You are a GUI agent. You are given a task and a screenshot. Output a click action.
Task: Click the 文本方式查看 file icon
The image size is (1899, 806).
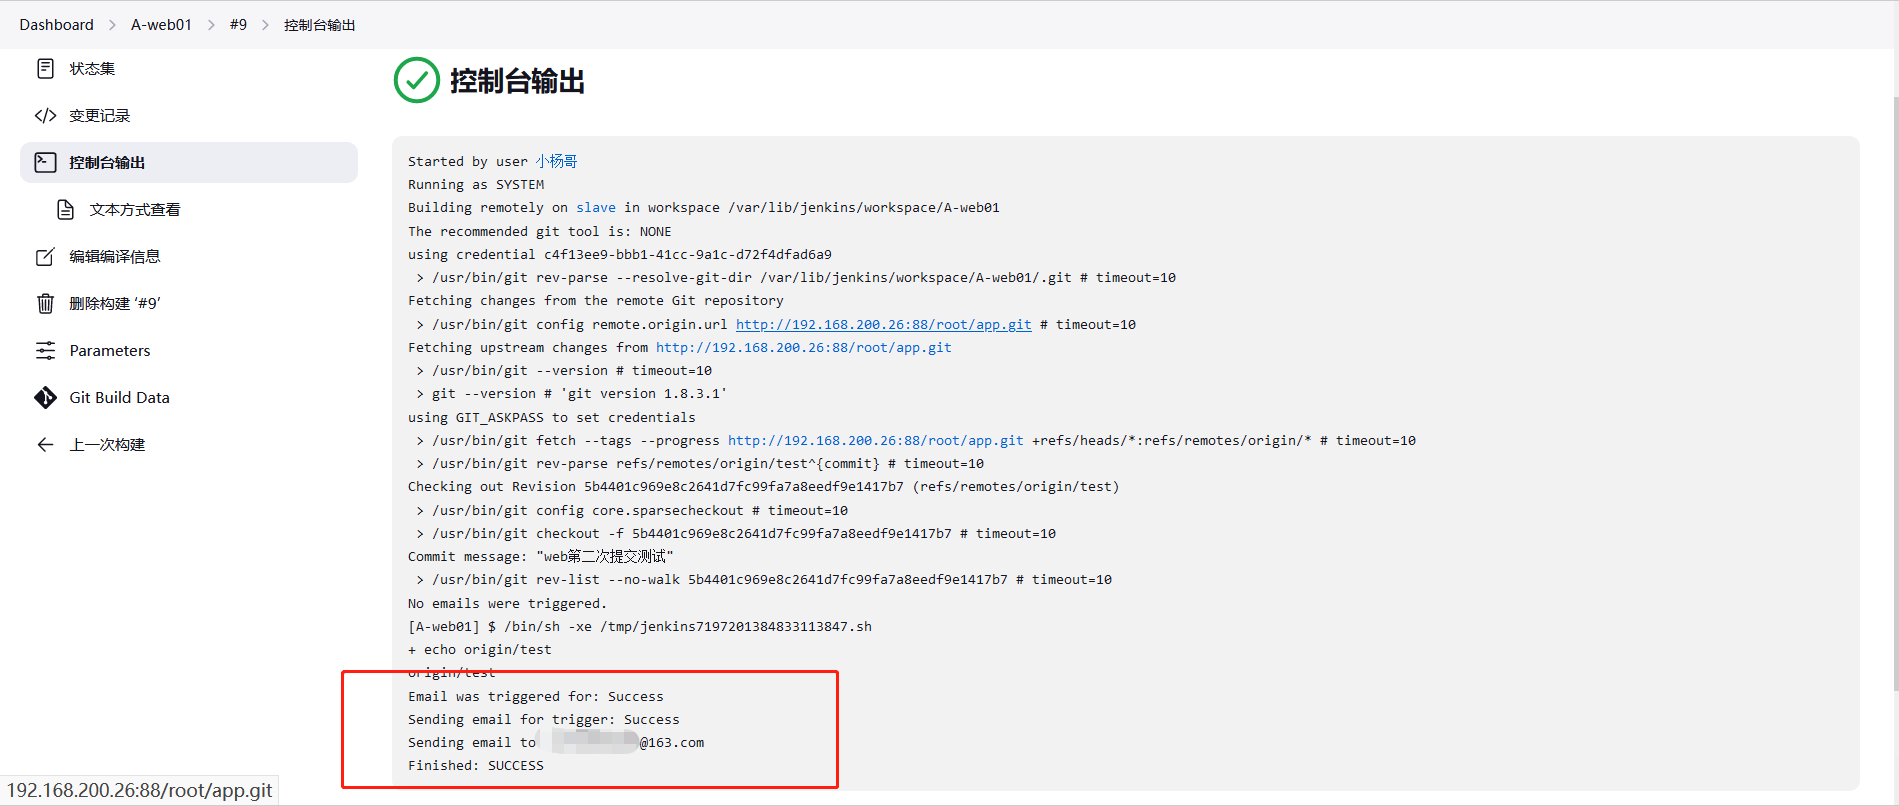click(65, 209)
